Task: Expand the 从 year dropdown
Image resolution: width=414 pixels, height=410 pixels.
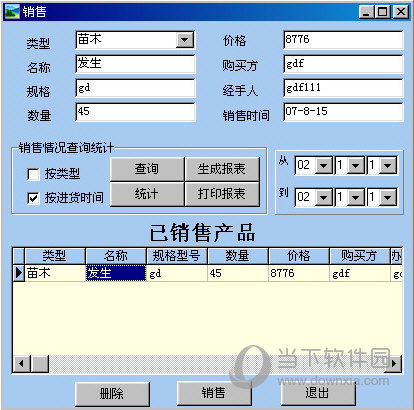Action: tap(323, 165)
